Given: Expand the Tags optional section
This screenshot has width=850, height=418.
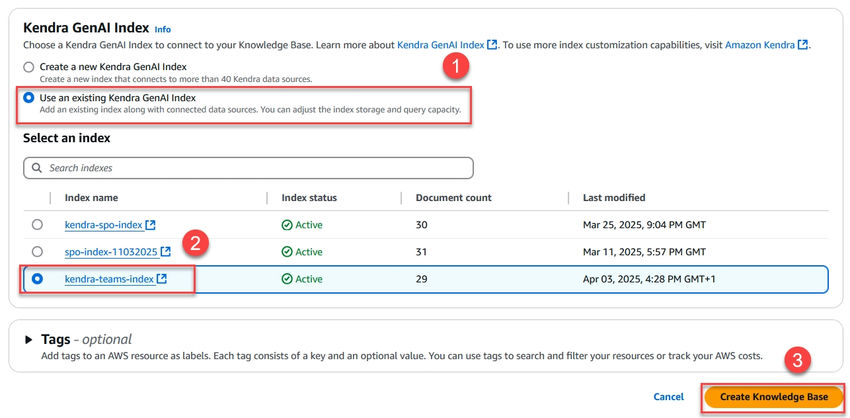Looking at the screenshot, I should click(x=28, y=340).
